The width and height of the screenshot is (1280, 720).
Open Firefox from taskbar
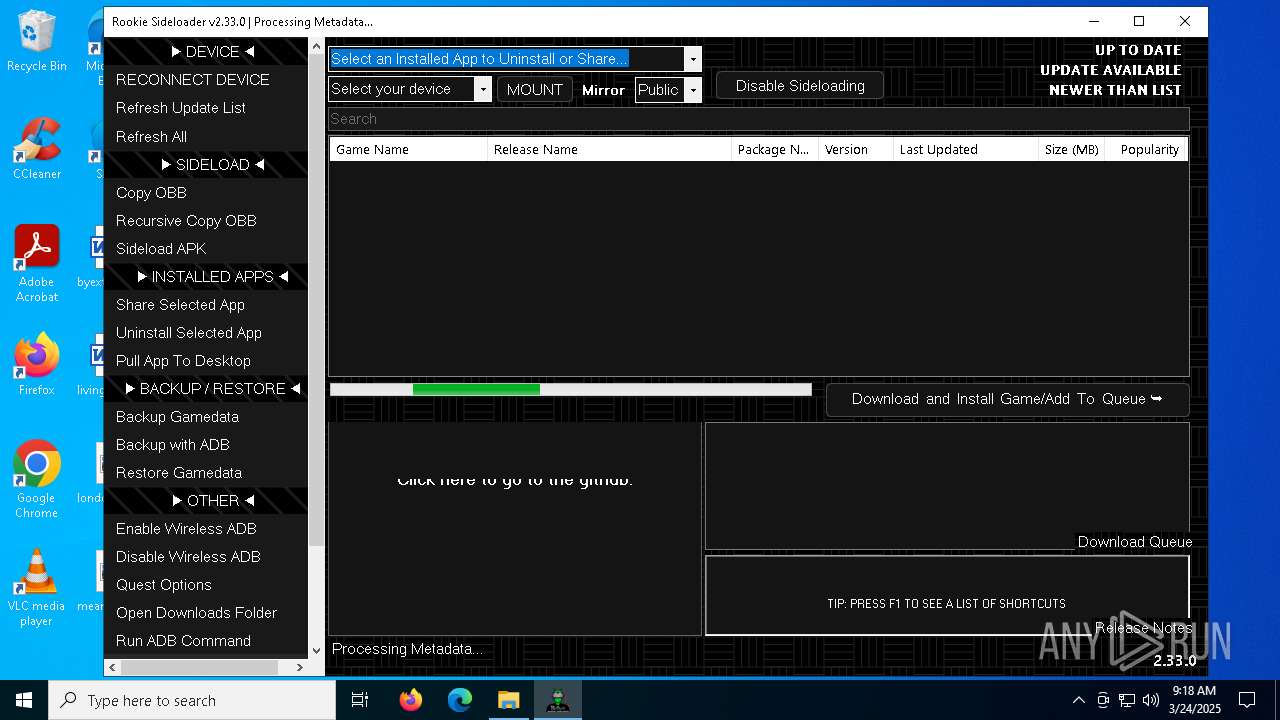click(x=410, y=700)
